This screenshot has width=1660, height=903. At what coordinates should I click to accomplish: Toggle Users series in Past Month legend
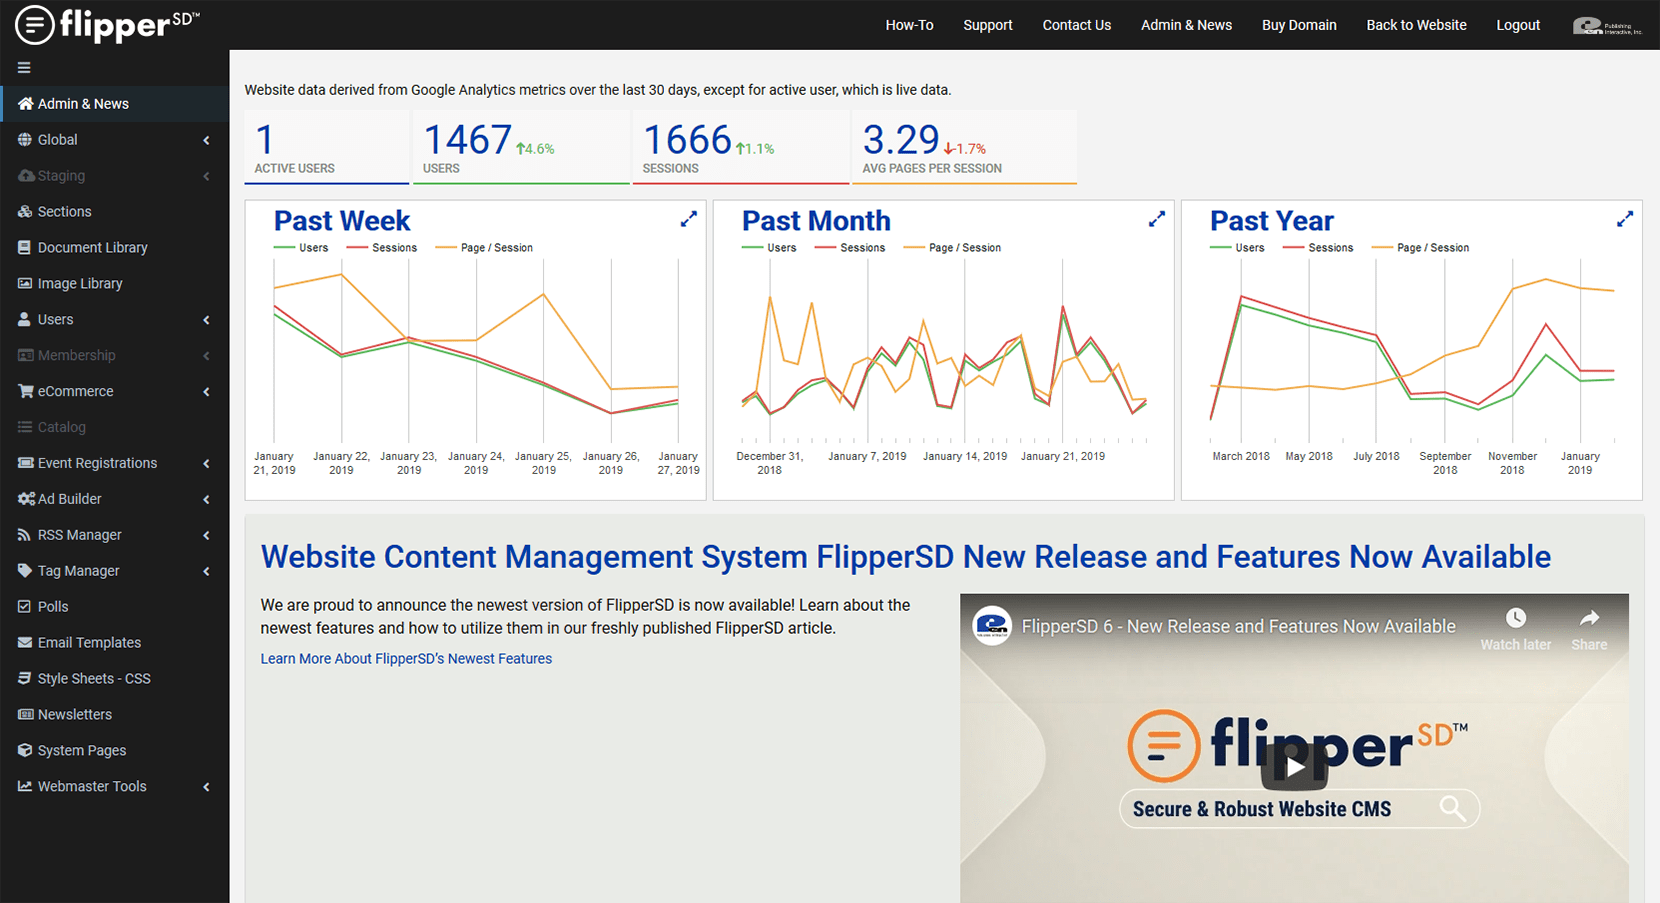769,248
